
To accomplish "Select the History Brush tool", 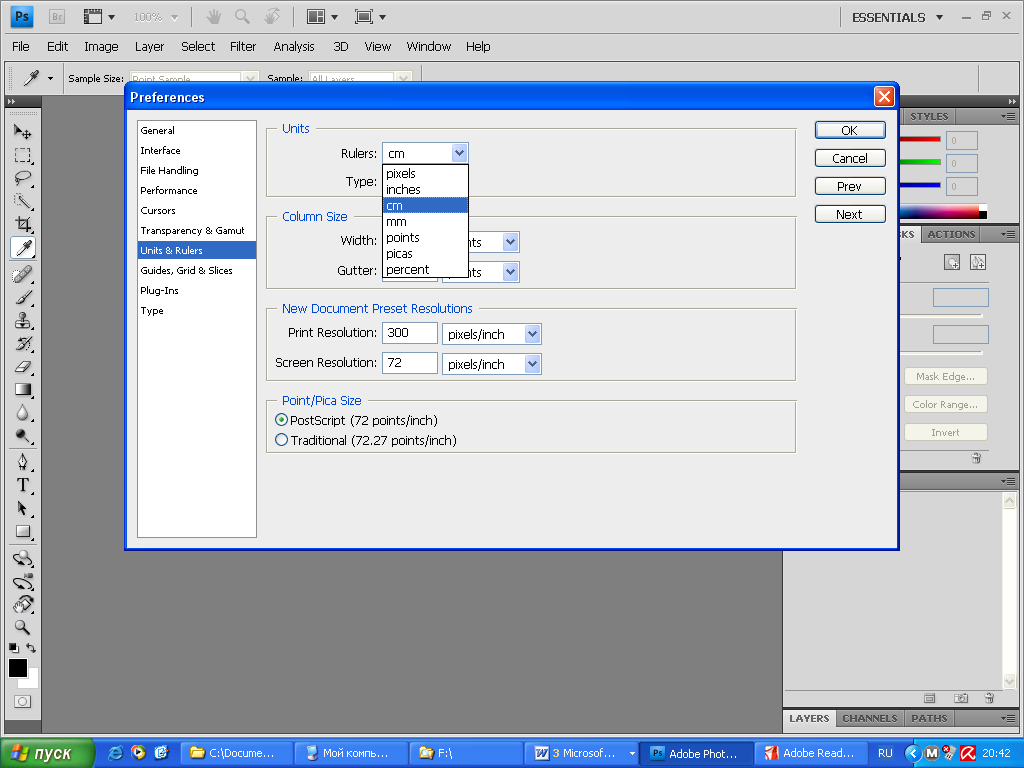I will tap(23, 344).
